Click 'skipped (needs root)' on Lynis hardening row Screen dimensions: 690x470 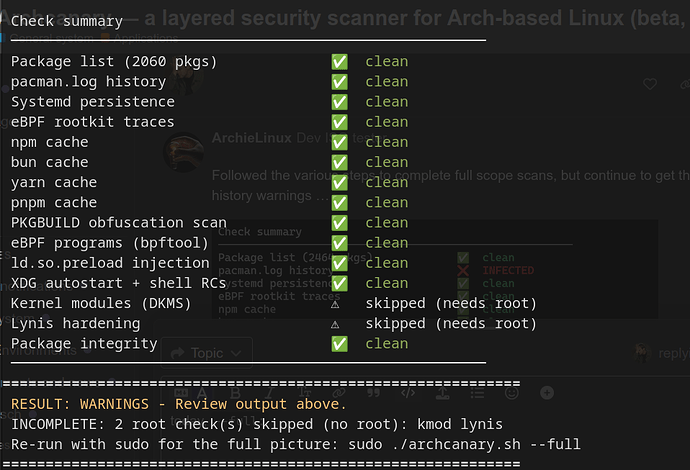point(451,323)
